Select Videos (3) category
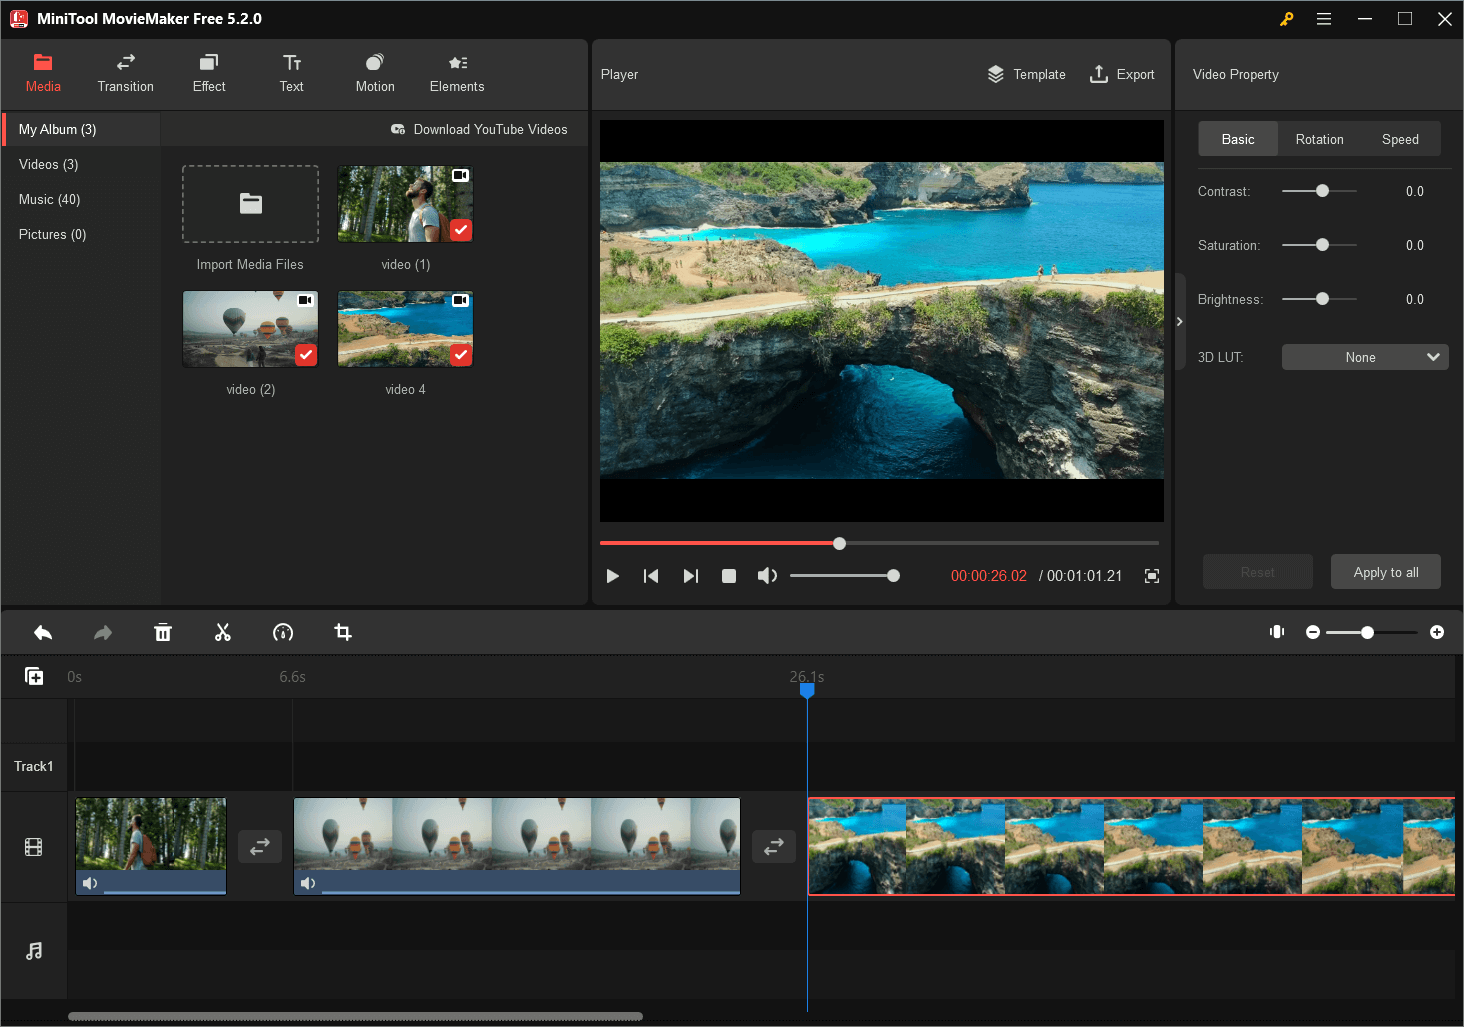Image resolution: width=1464 pixels, height=1027 pixels. point(81,164)
